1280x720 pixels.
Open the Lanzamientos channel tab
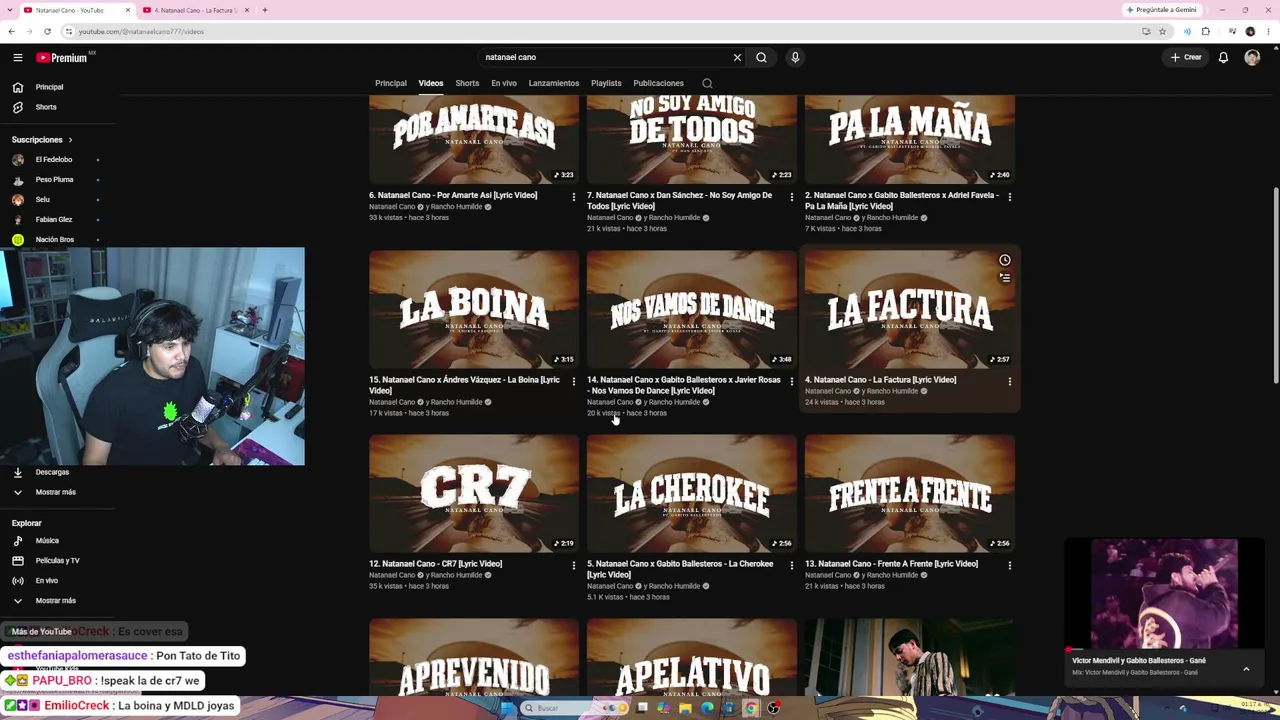click(x=554, y=84)
